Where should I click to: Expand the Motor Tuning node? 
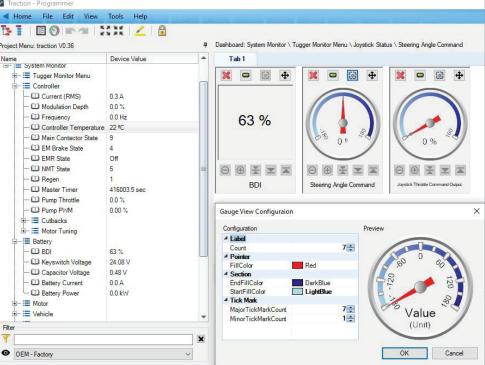[x=23, y=231]
